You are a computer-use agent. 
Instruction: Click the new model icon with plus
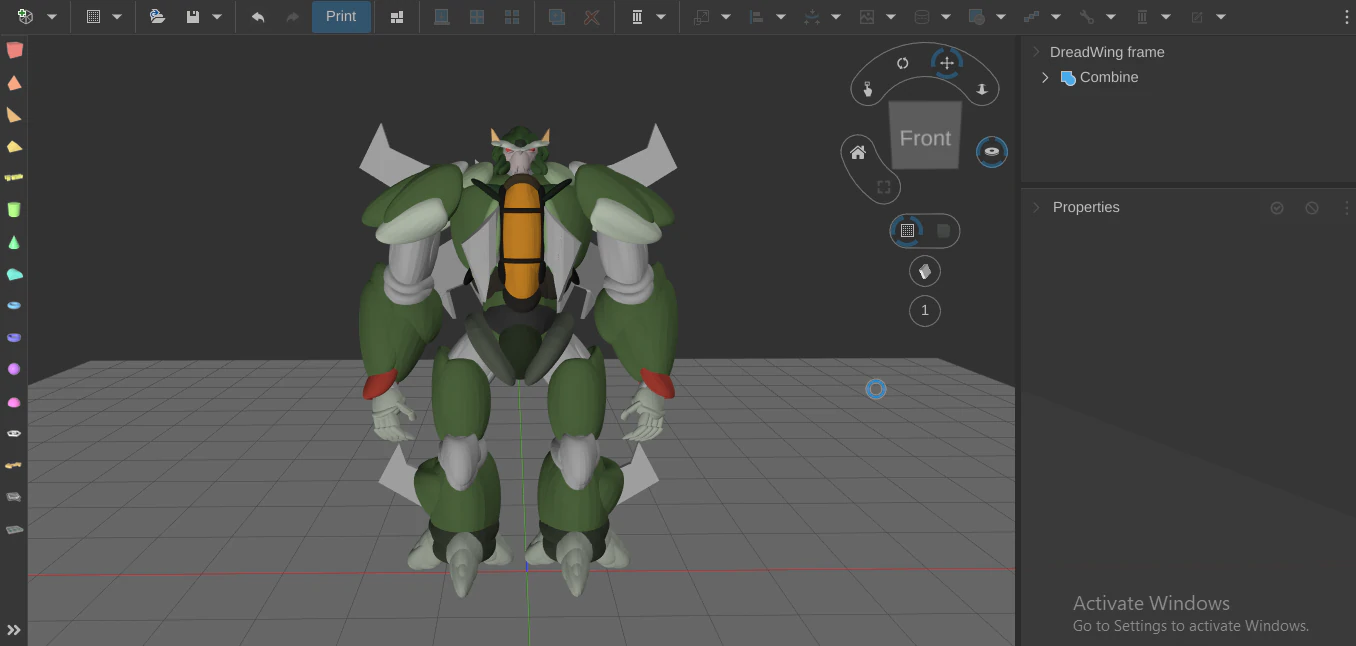[26, 17]
